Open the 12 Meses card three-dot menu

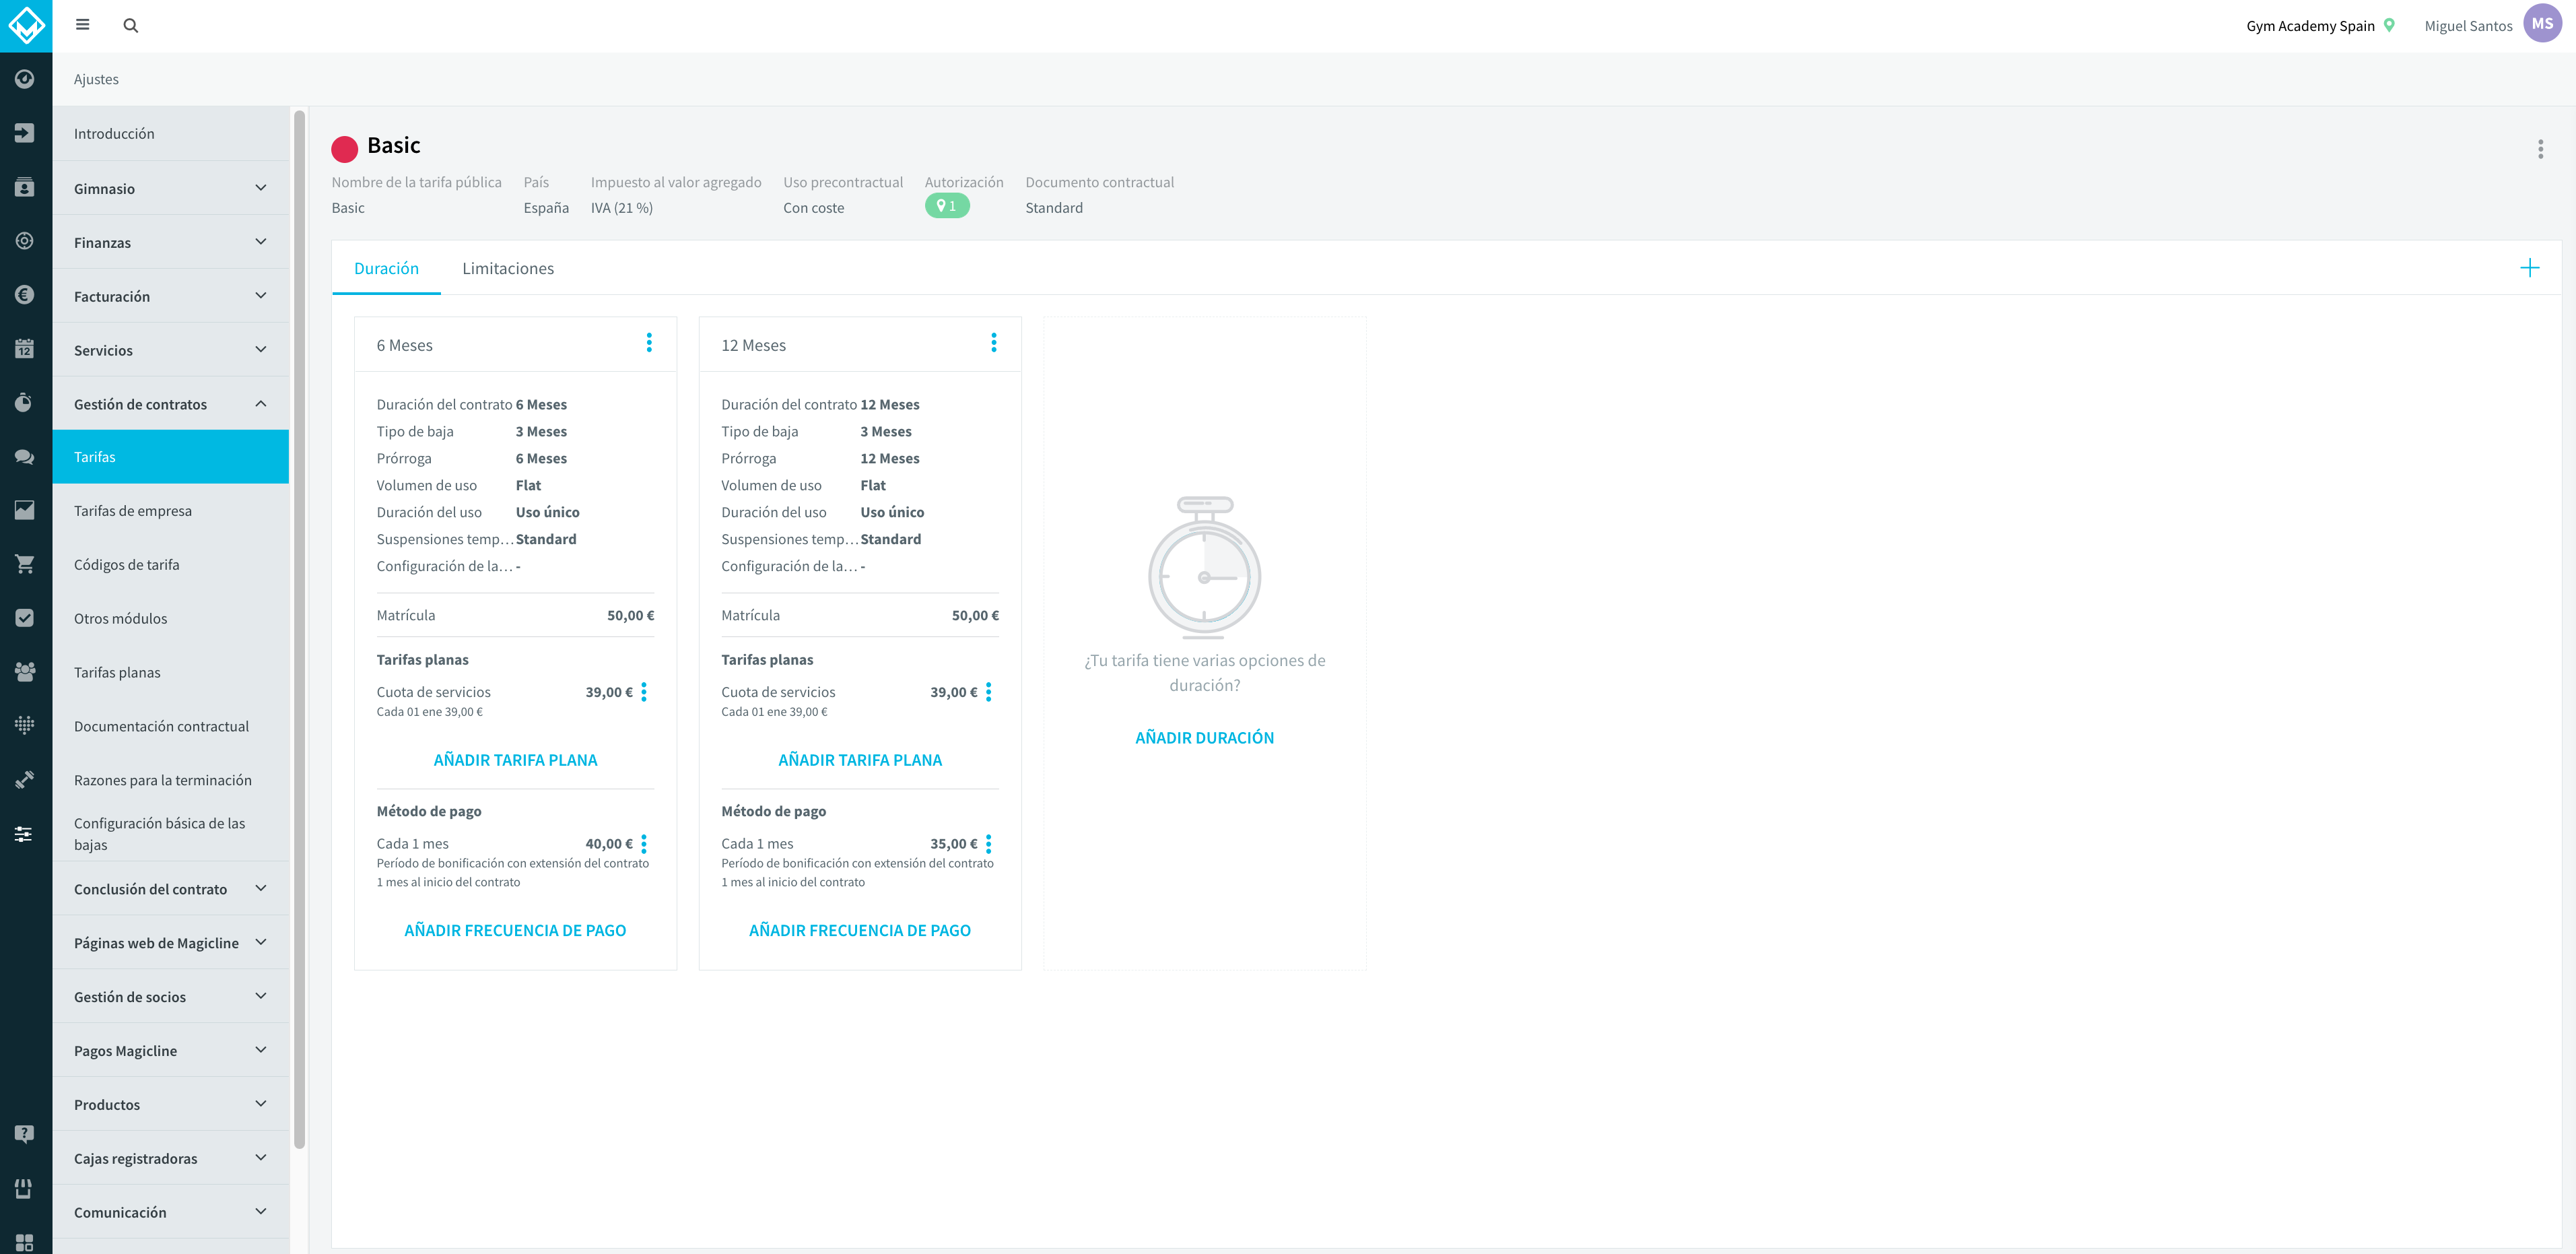click(x=993, y=343)
